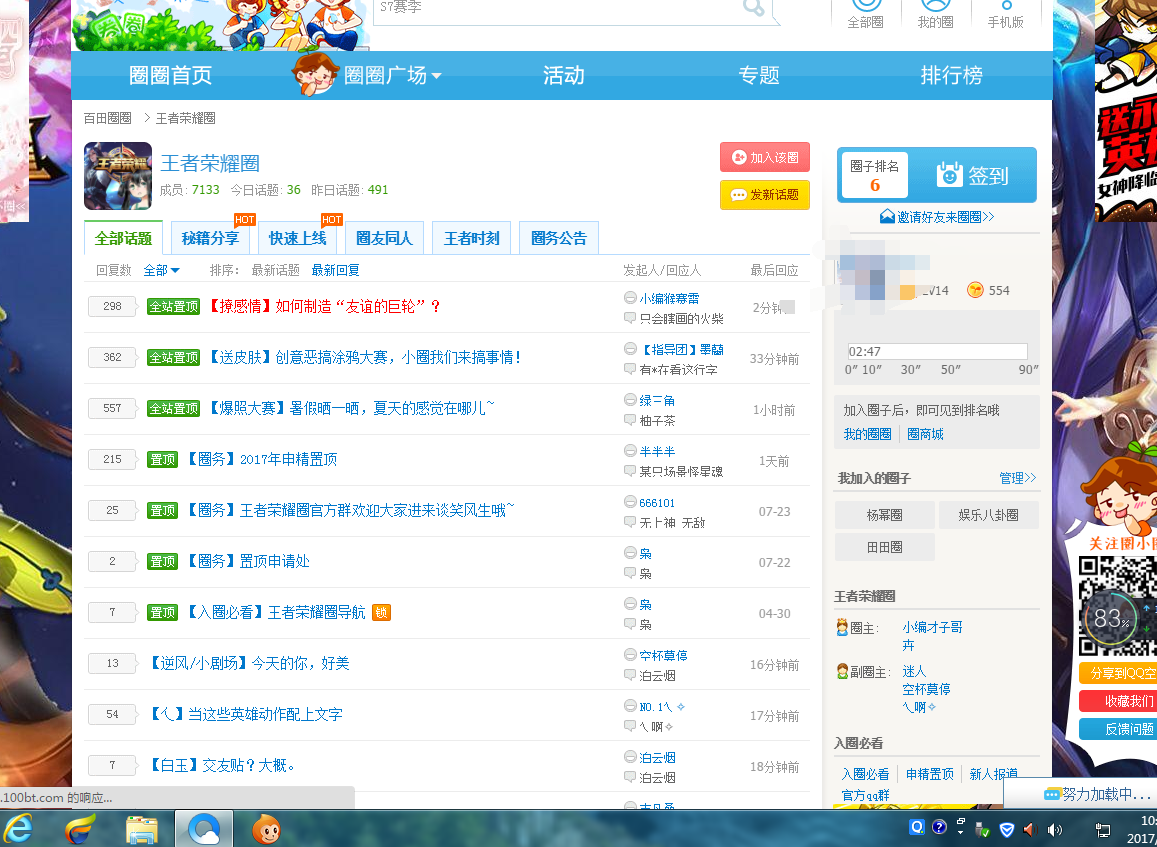This screenshot has height=847, width=1157.
Task: Click the help question mark tray icon
Action: click(x=939, y=828)
